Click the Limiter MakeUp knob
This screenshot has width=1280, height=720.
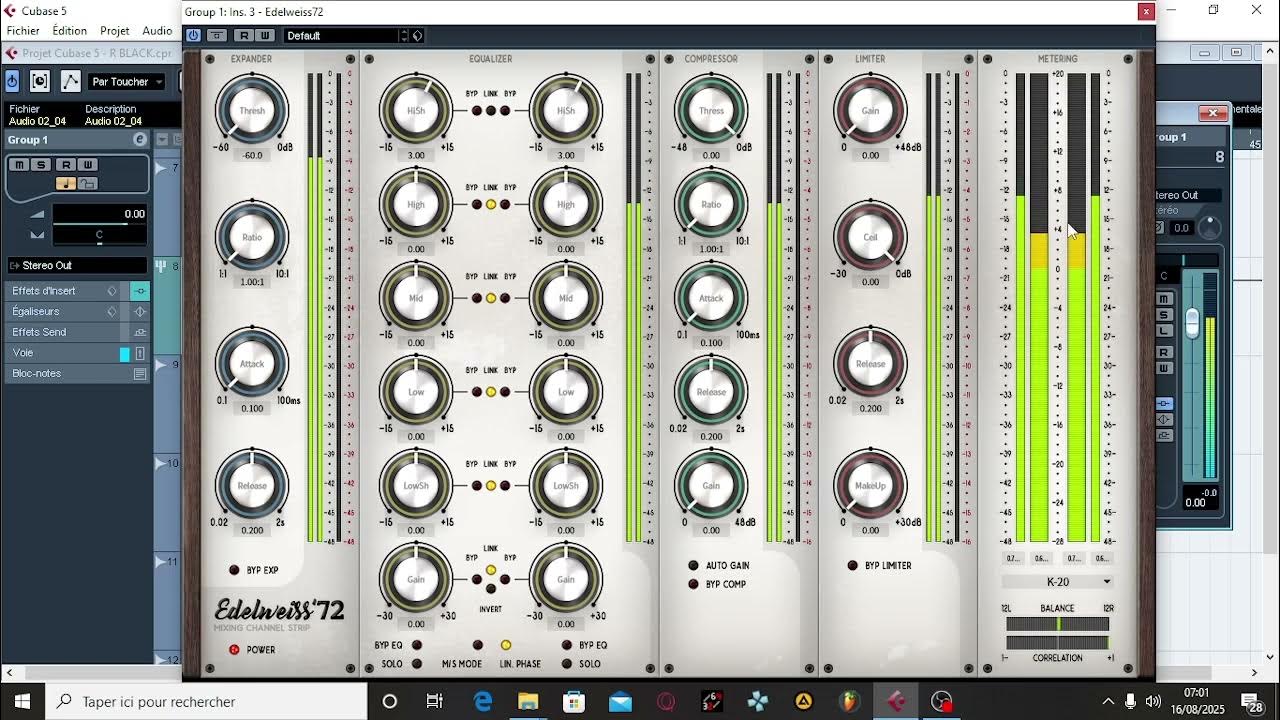(x=870, y=485)
